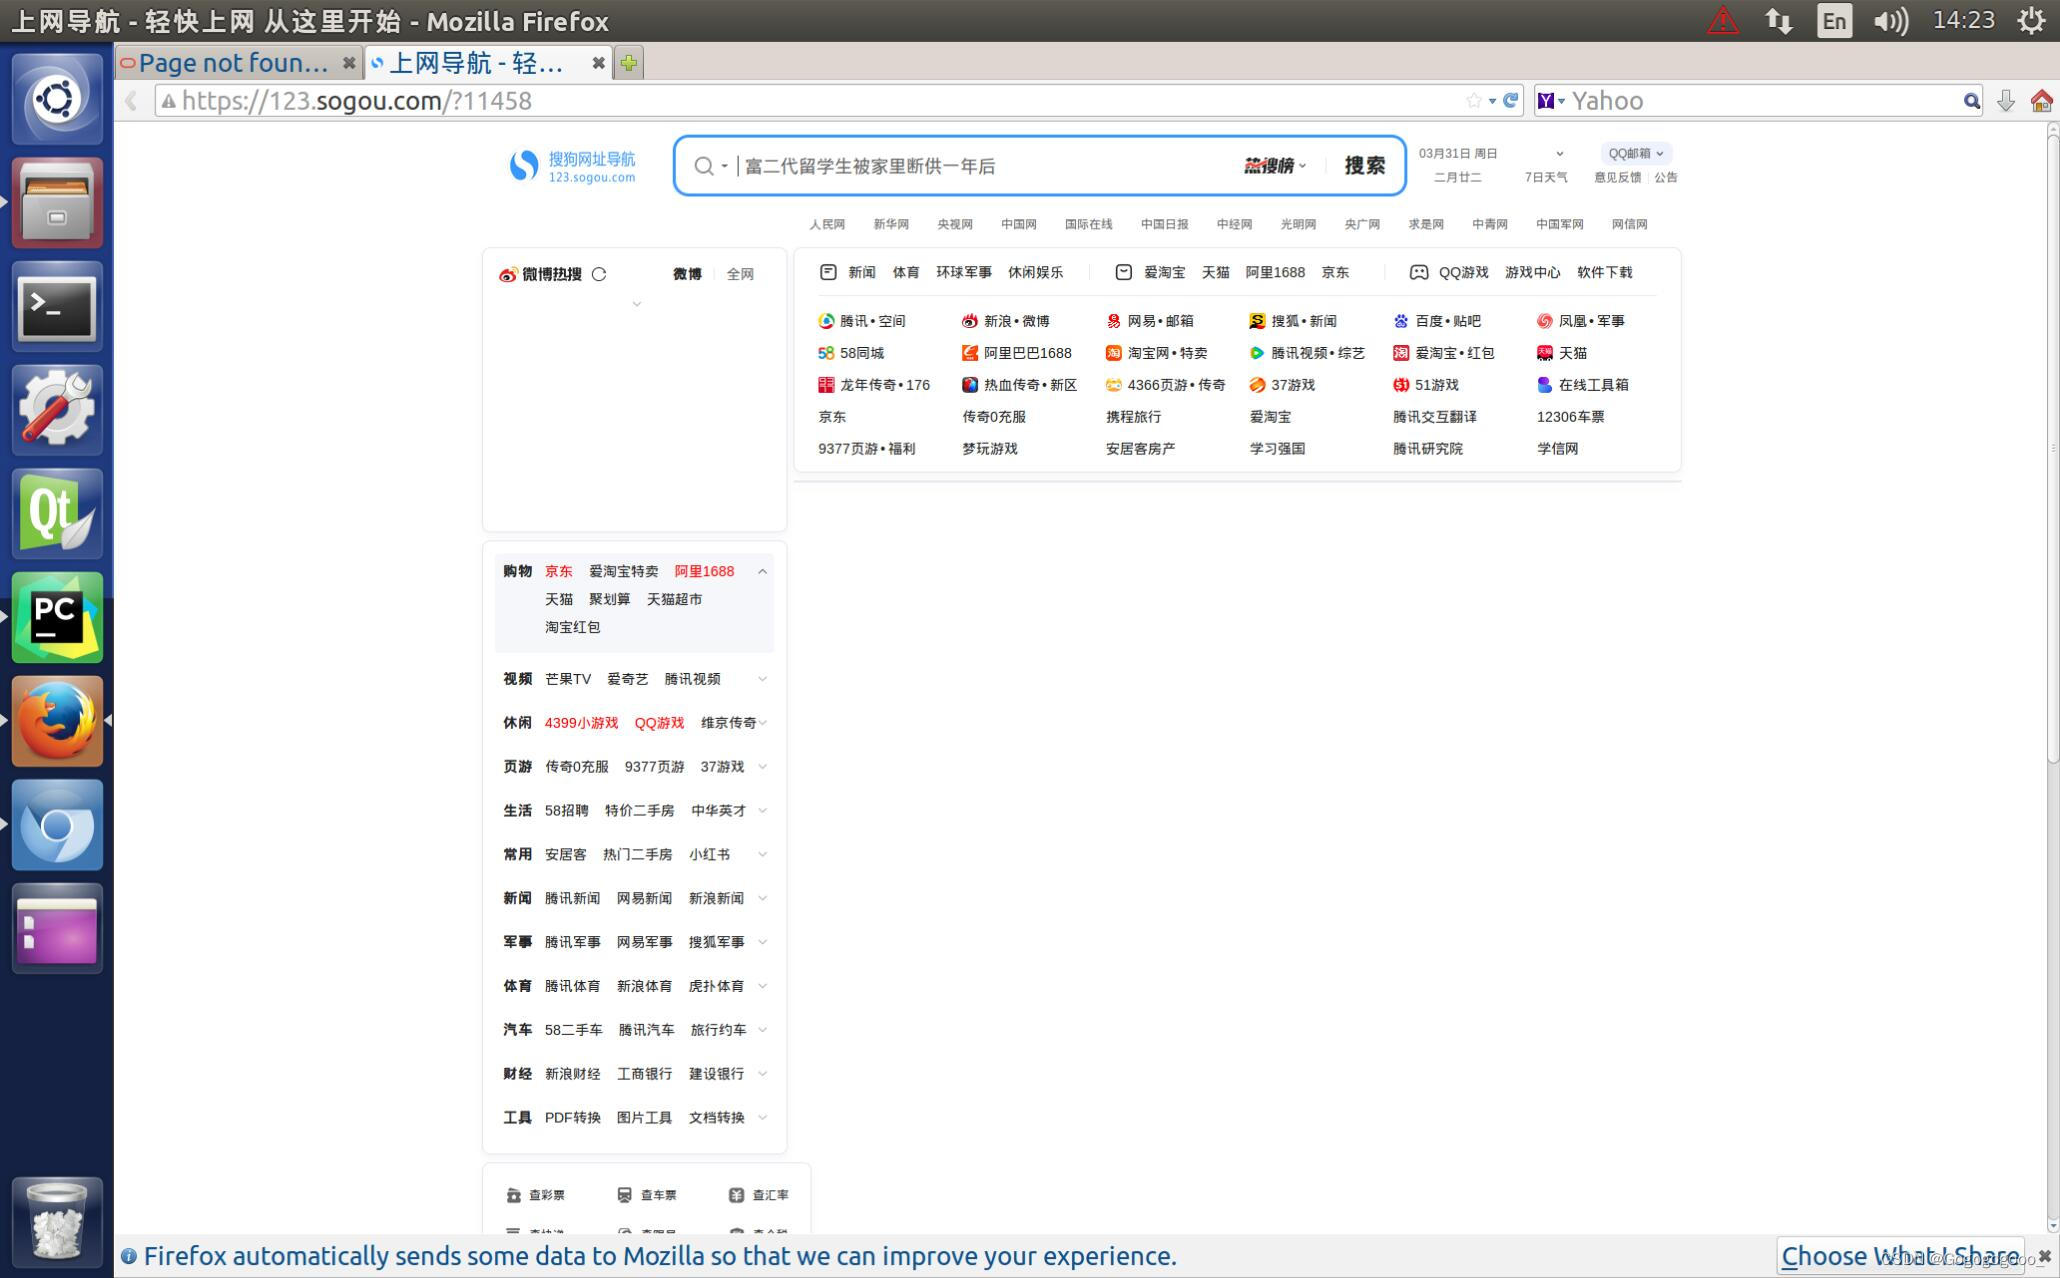Open the 学习强国 link

[x=1277, y=449]
